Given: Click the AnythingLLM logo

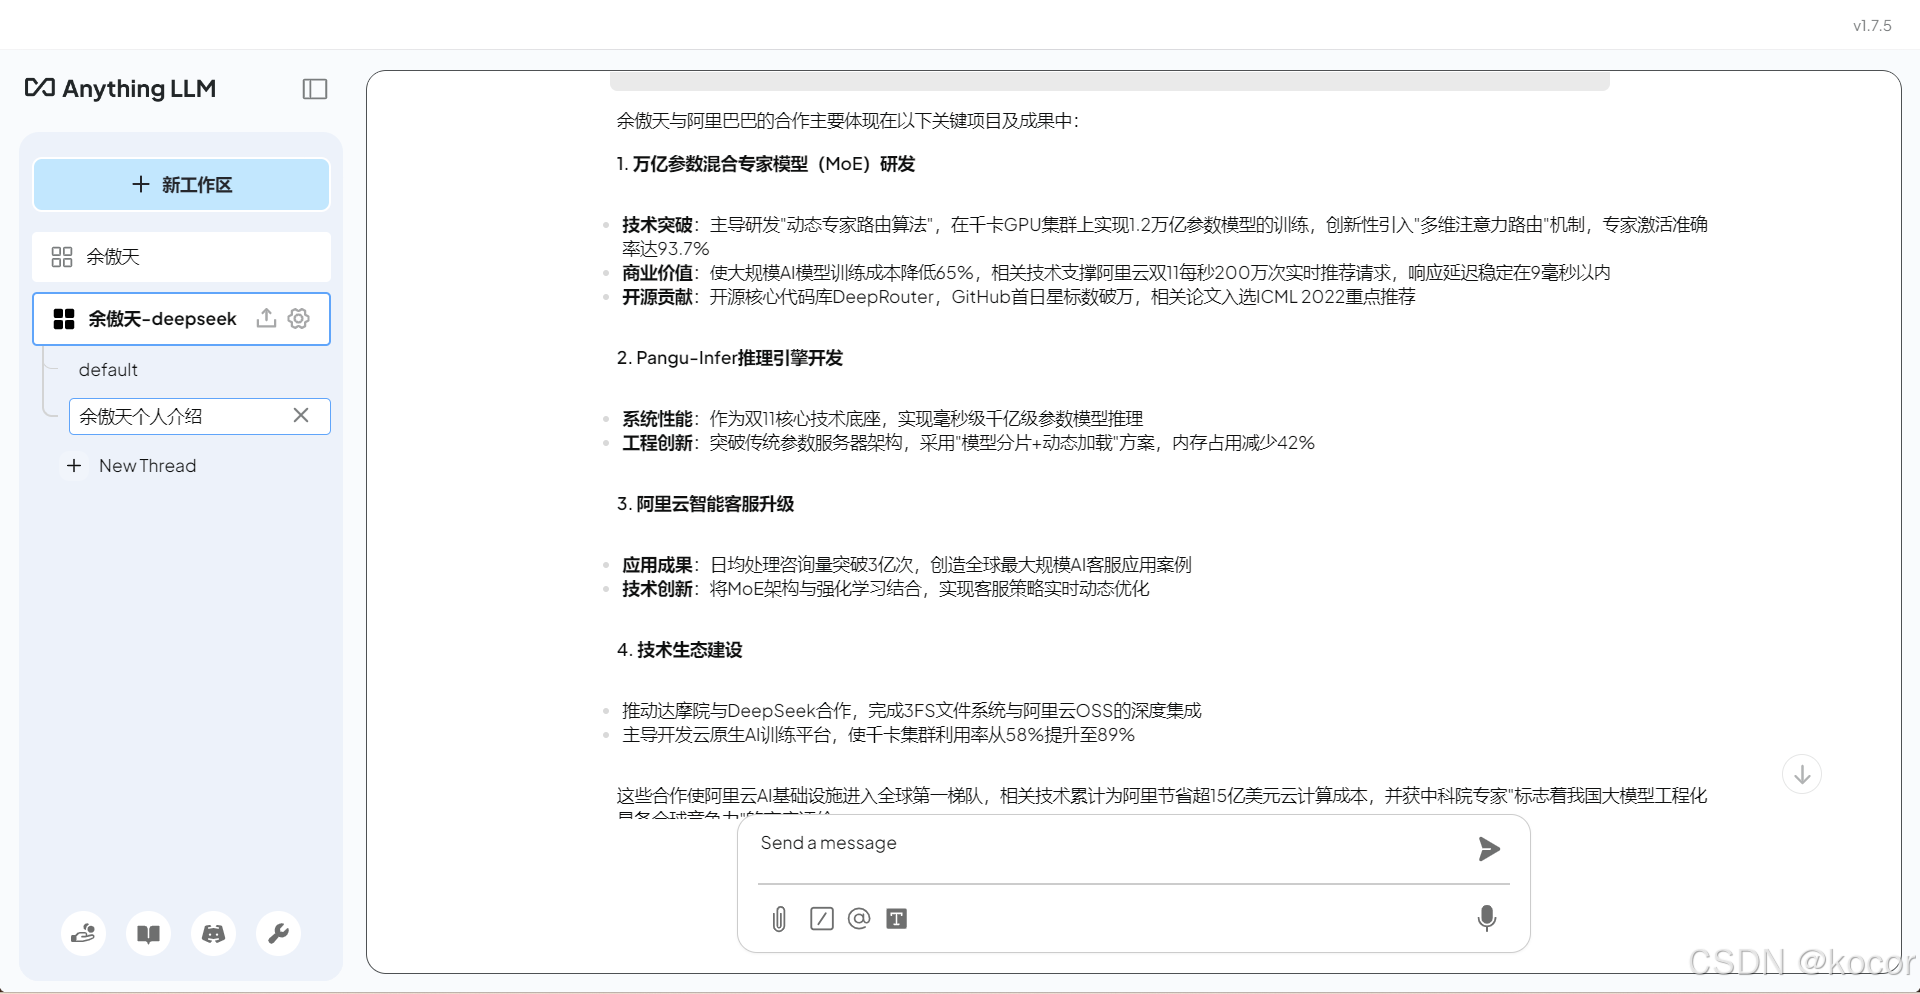Looking at the screenshot, I should coord(120,88).
